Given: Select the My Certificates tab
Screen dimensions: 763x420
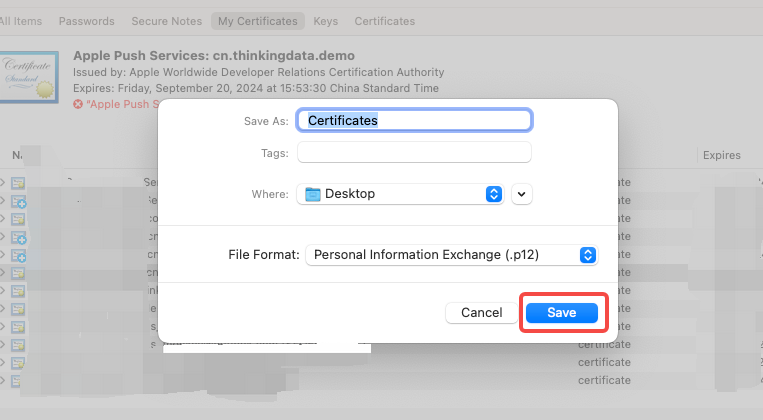Looking at the screenshot, I should click(x=257, y=21).
